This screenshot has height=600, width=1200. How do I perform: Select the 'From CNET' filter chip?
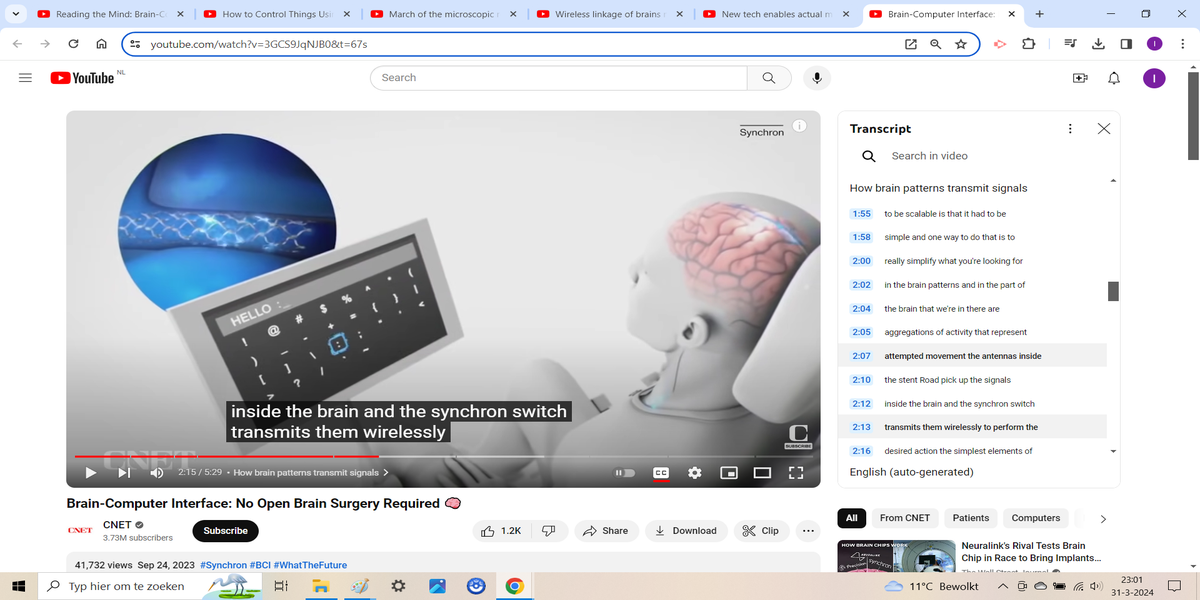(x=905, y=518)
